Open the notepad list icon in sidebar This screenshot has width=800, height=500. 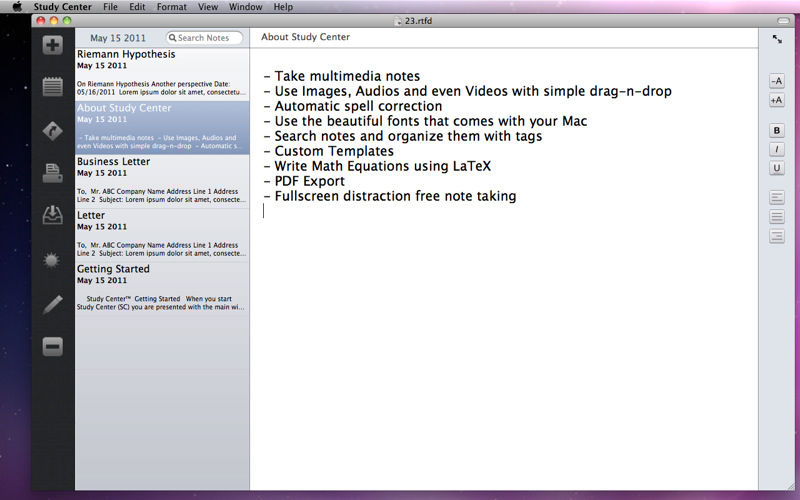(x=53, y=87)
